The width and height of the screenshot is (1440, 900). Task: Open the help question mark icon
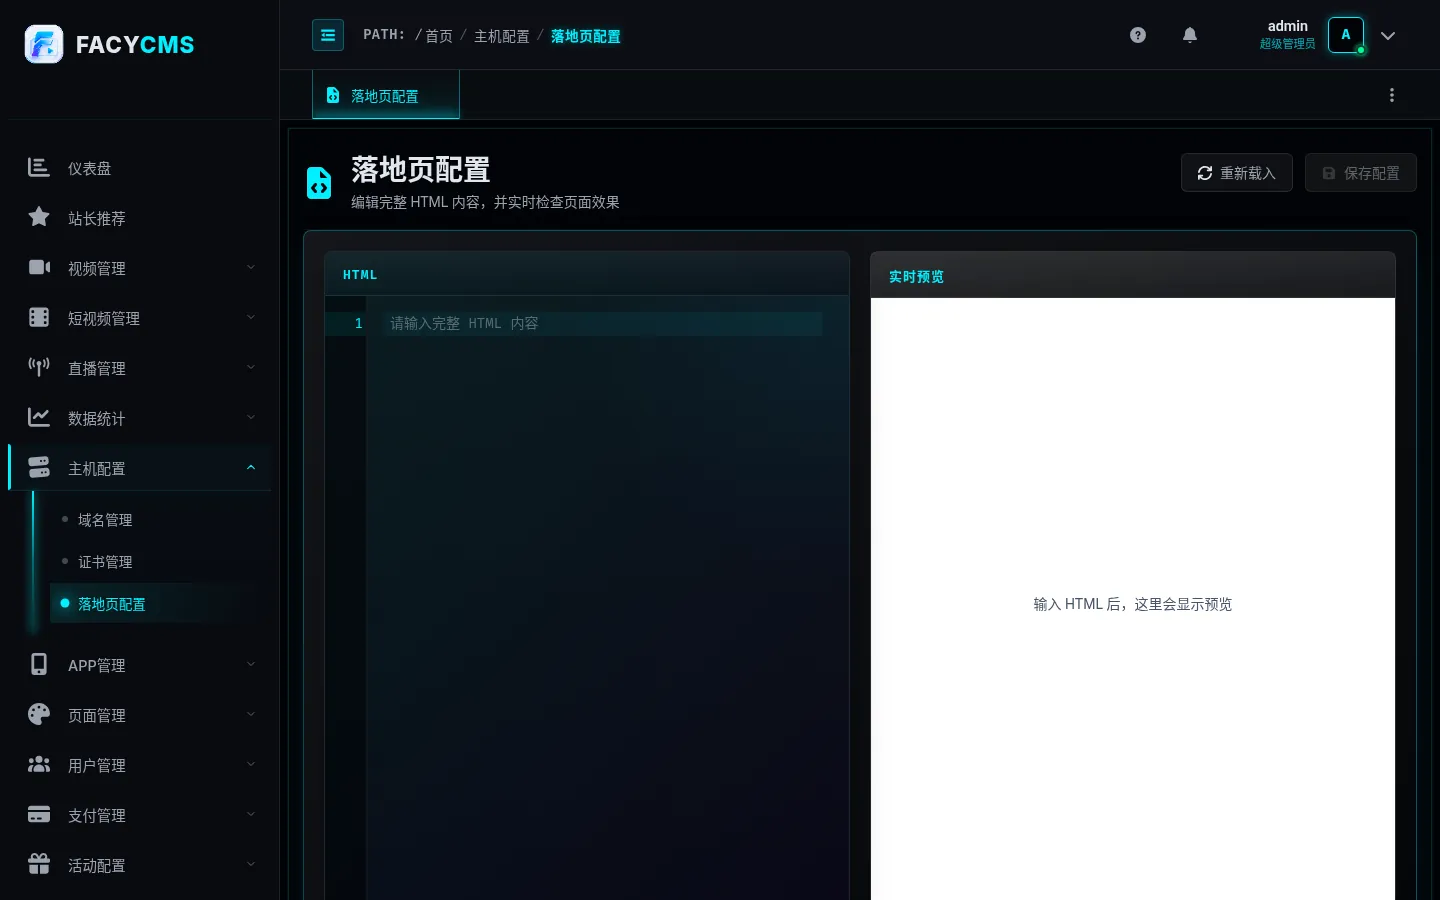tap(1138, 35)
